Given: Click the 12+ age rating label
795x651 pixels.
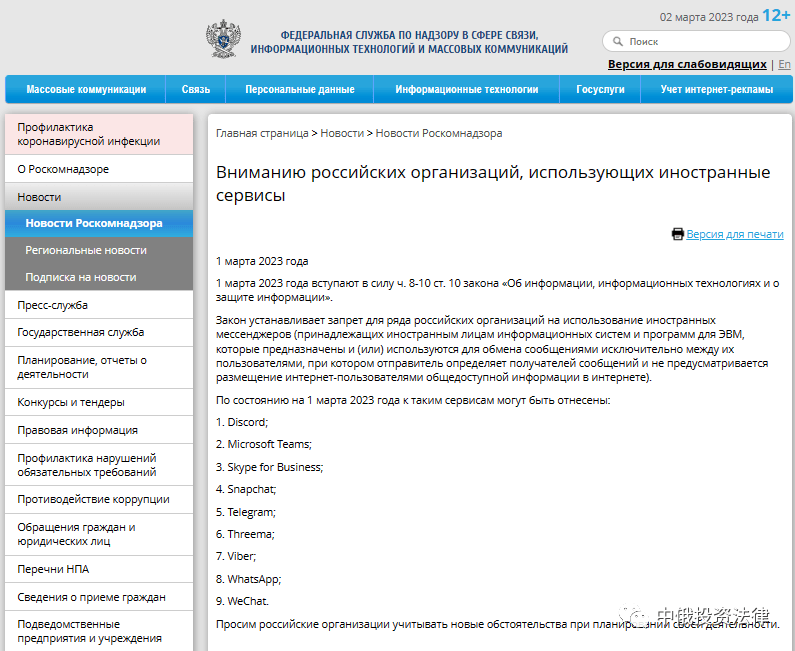Looking at the screenshot, I should (776, 15).
